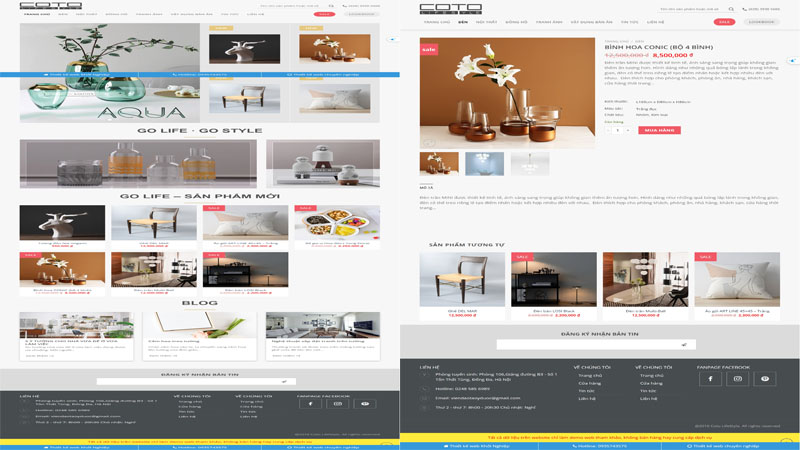Image resolution: width=800 pixels, height=450 pixels.
Task: Click the search magnifier icon on the product page
Action: tap(731, 9)
